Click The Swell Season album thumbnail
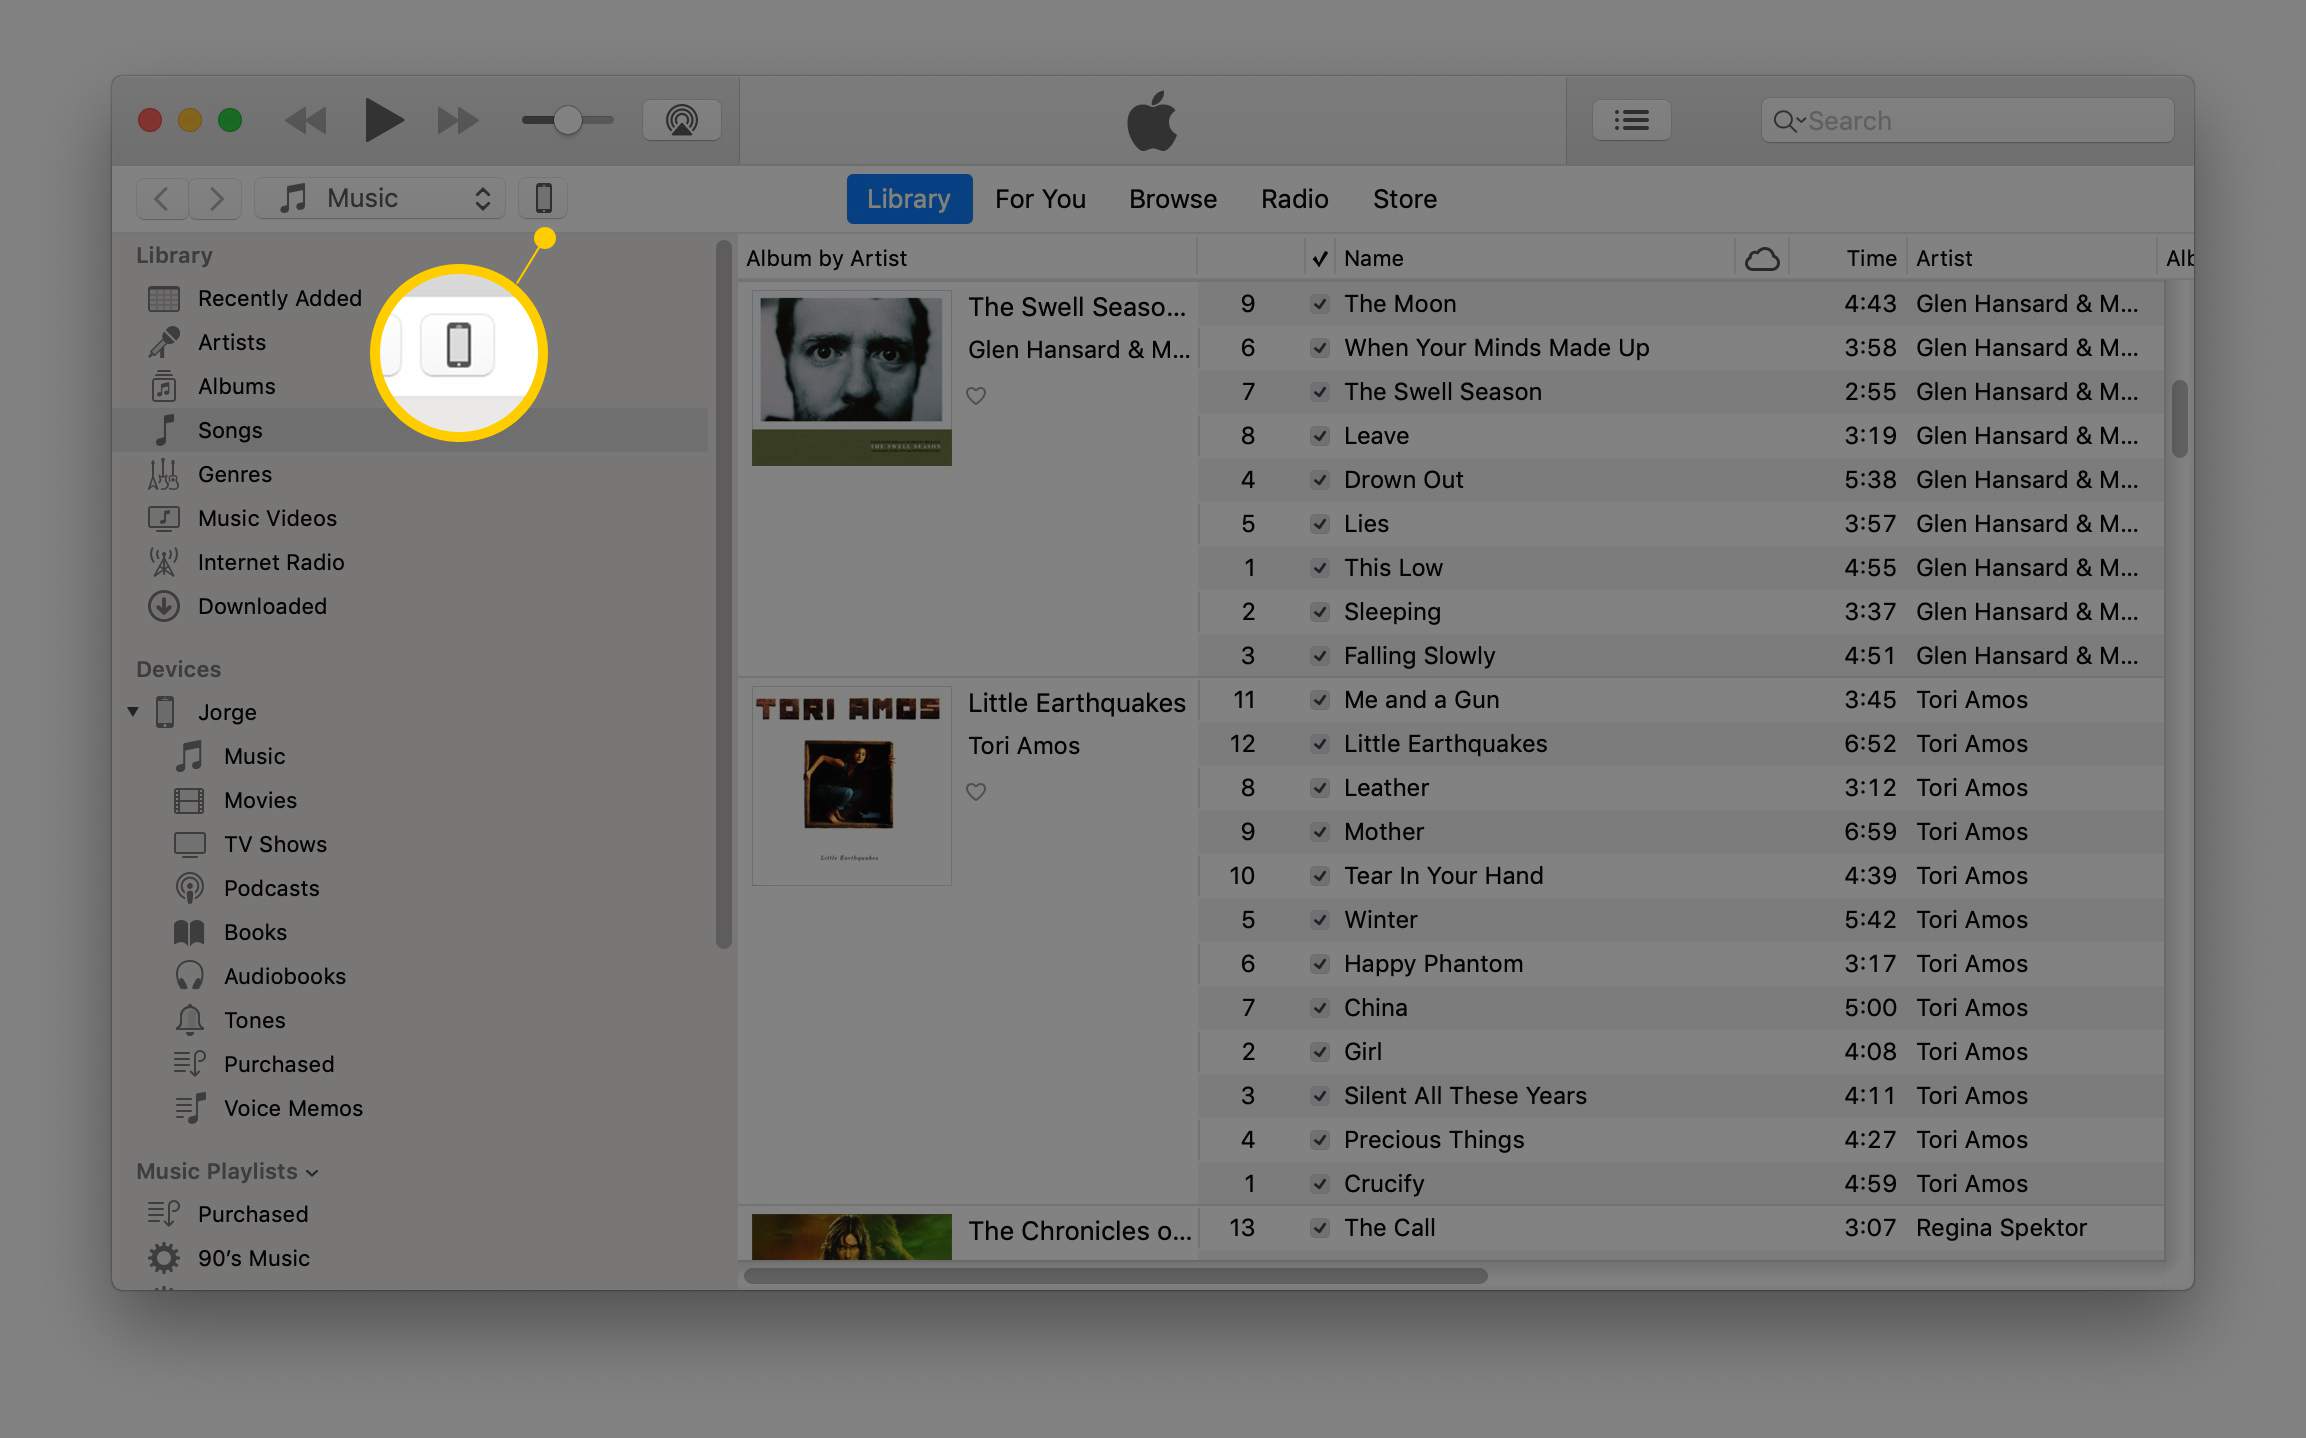 click(850, 379)
